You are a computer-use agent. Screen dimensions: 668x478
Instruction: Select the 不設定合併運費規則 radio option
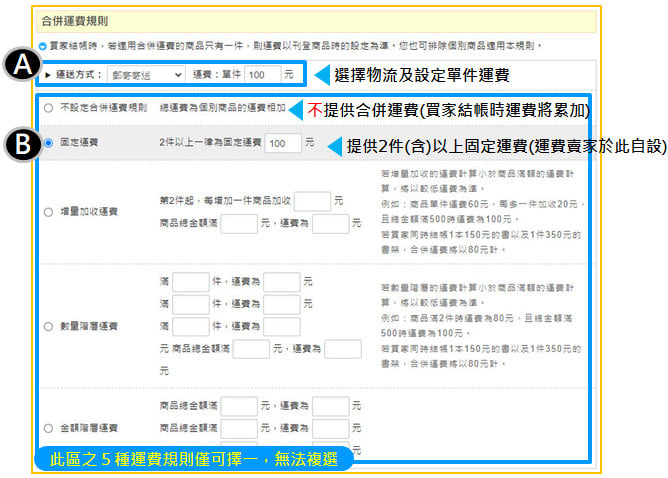coord(48,106)
